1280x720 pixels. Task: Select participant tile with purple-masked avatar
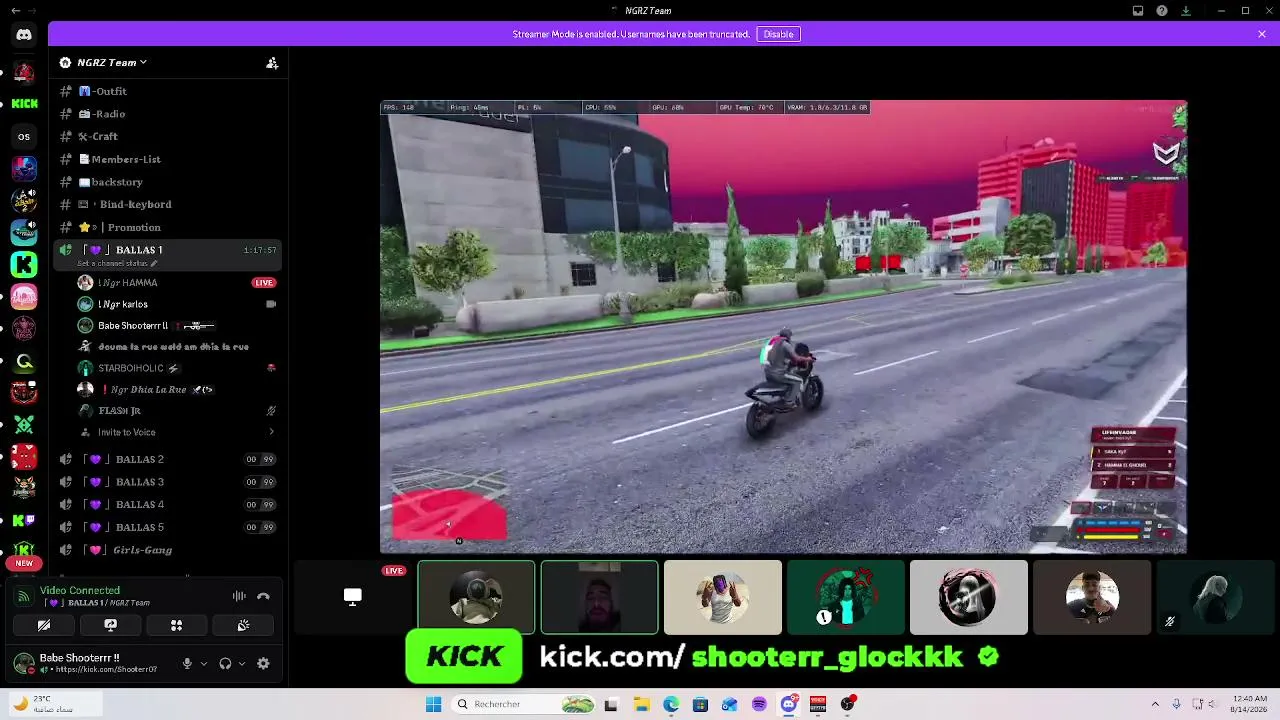point(722,597)
